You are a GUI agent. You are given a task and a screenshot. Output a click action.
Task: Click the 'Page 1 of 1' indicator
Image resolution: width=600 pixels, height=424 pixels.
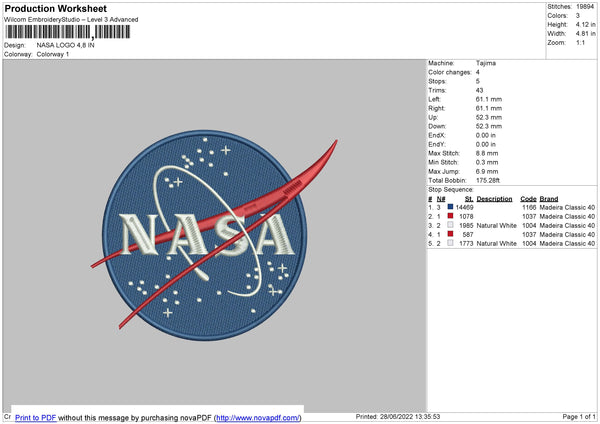tap(579, 417)
